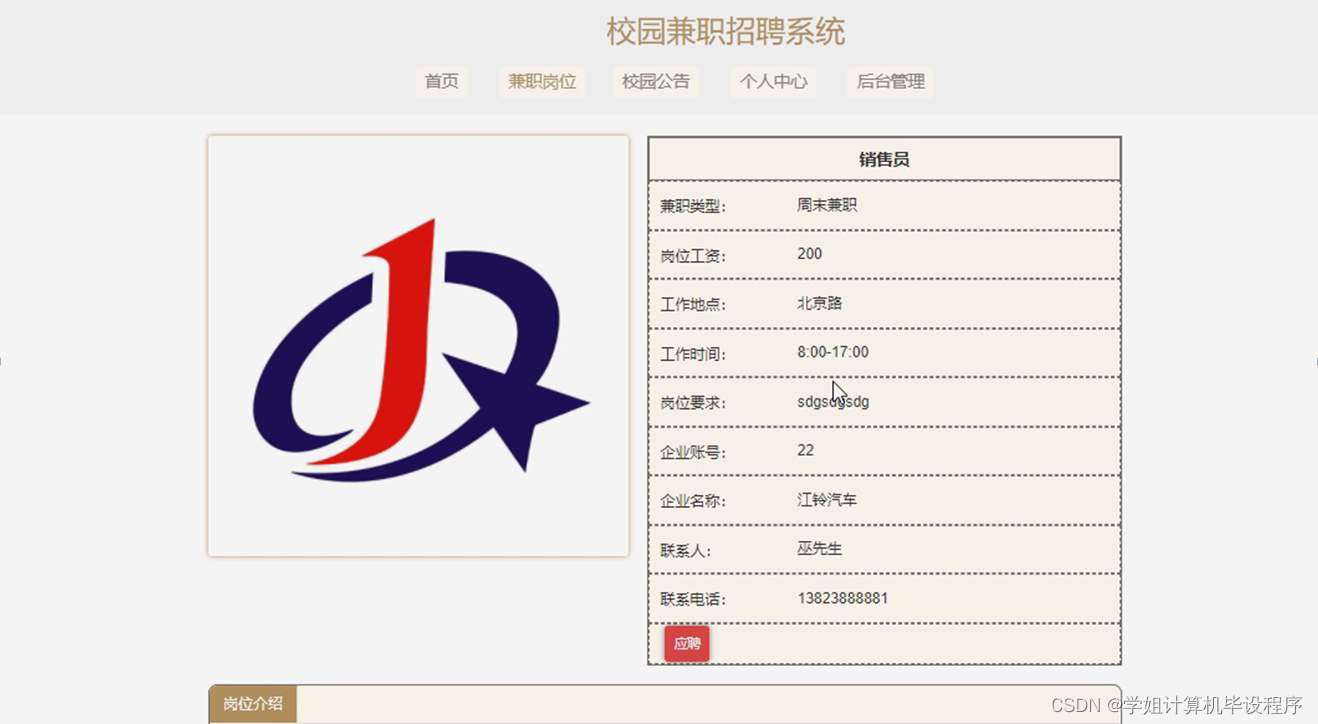Click the 销售员 job title heading
The image size is (1318, 724).
tap(884, 159)
